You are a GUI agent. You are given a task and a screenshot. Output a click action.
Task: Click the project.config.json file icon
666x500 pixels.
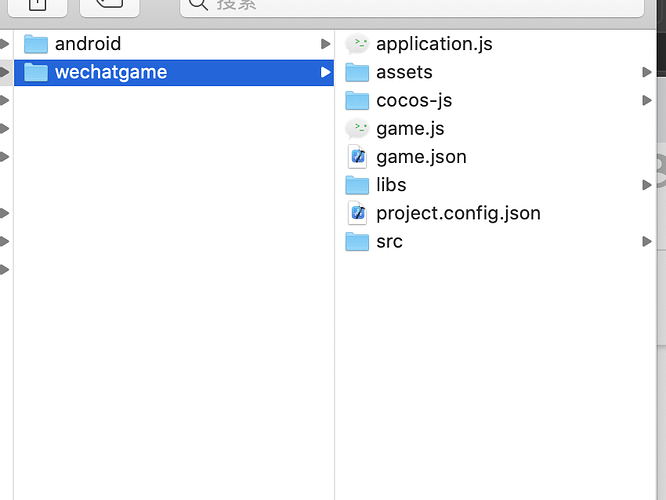click(358, 213)
